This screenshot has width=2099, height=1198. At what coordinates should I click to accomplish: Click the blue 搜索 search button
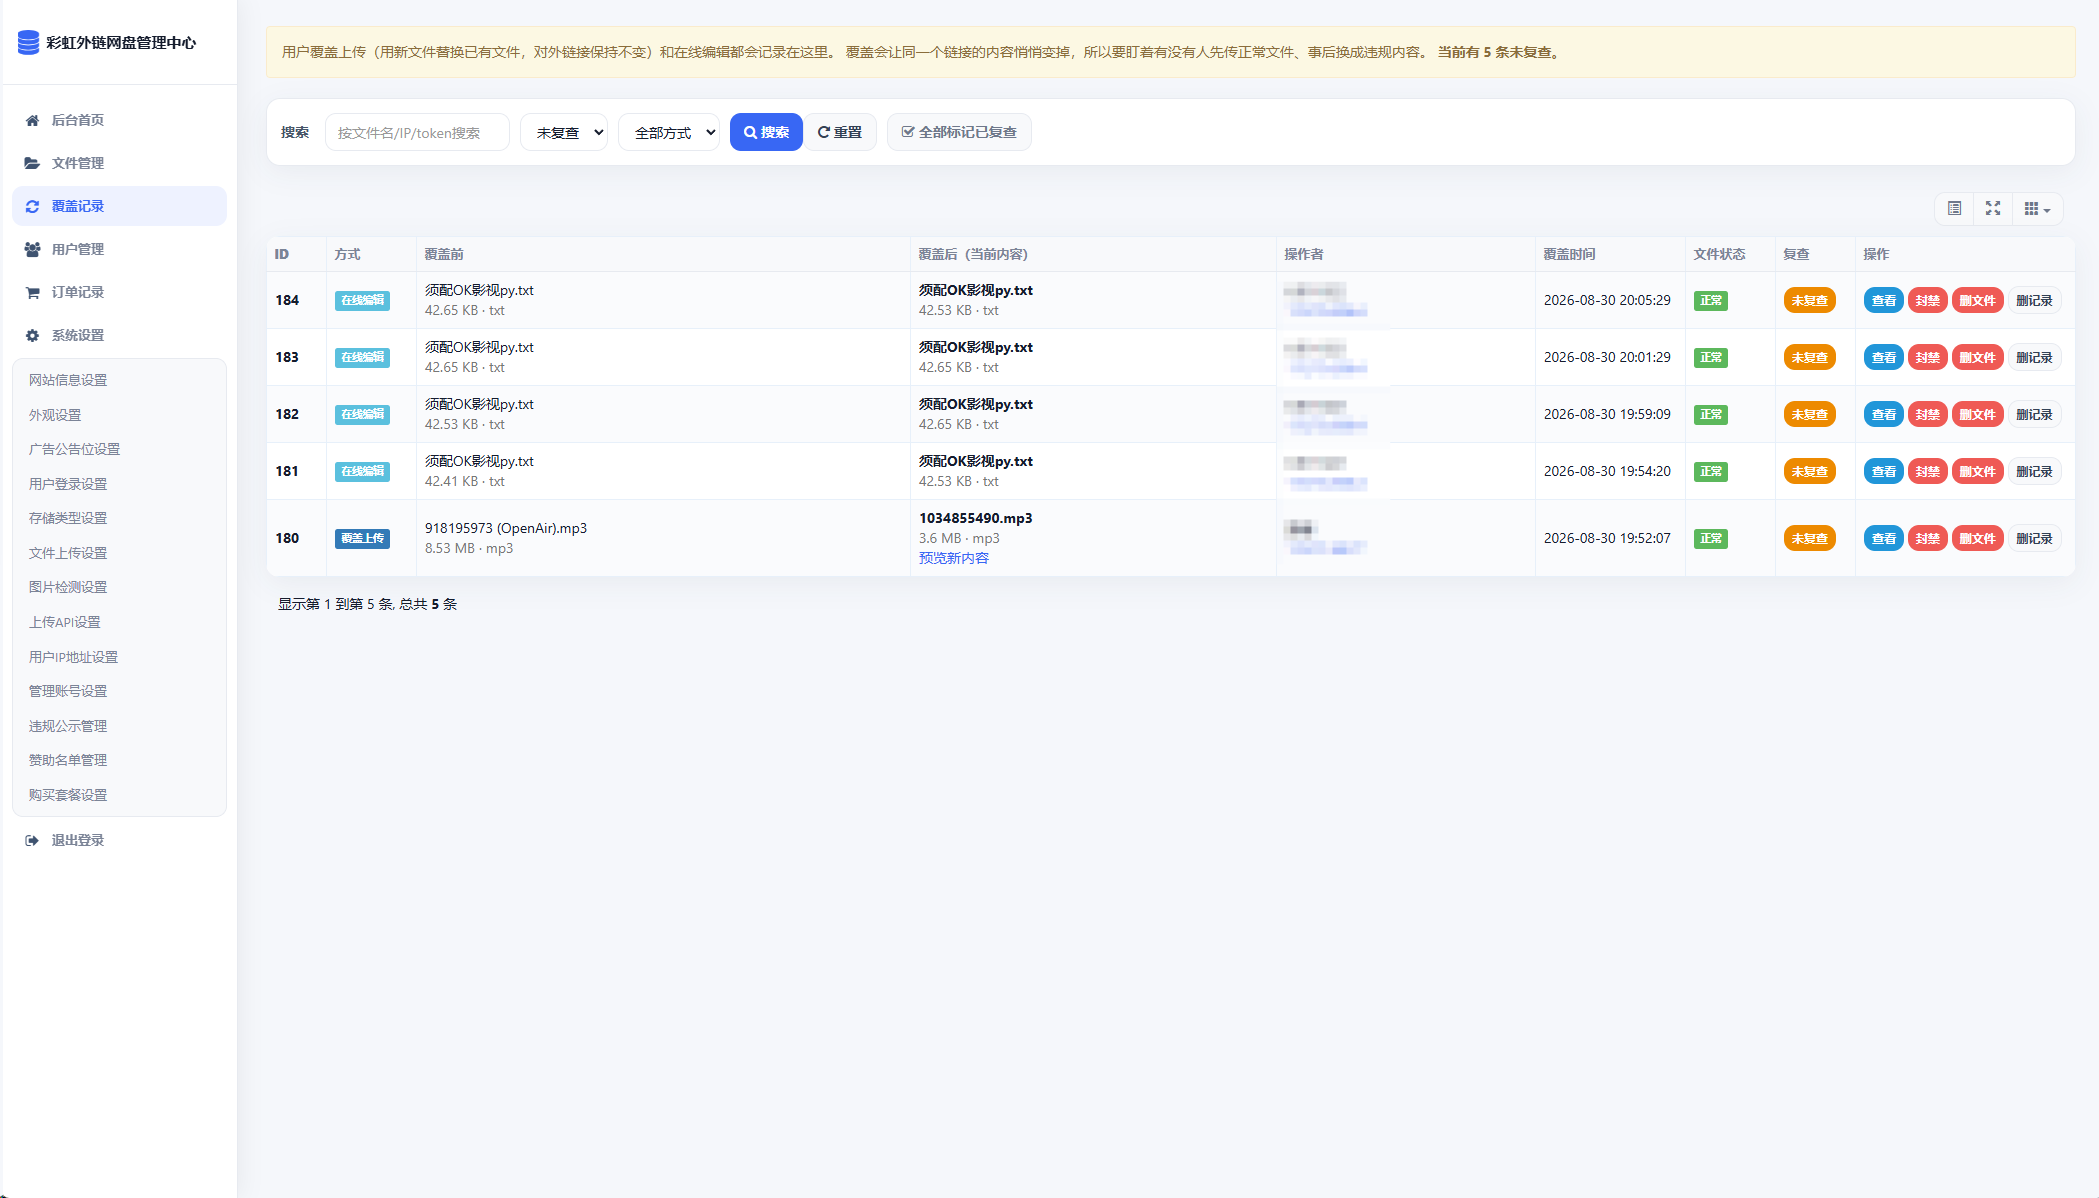(x=766, y=132)
